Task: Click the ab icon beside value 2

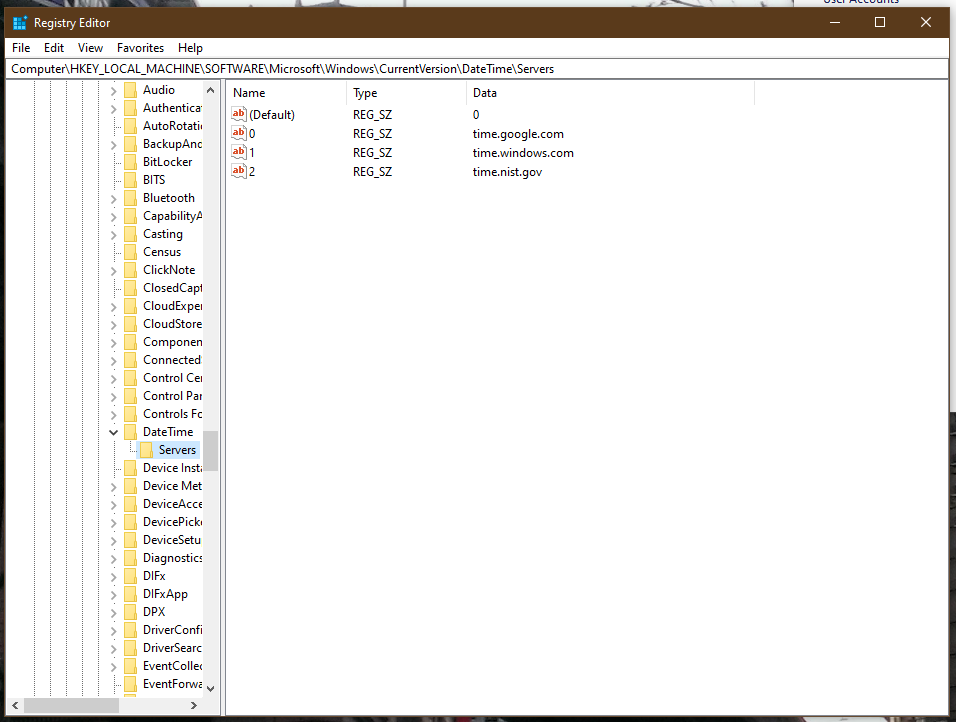Action: coord(238,171)
